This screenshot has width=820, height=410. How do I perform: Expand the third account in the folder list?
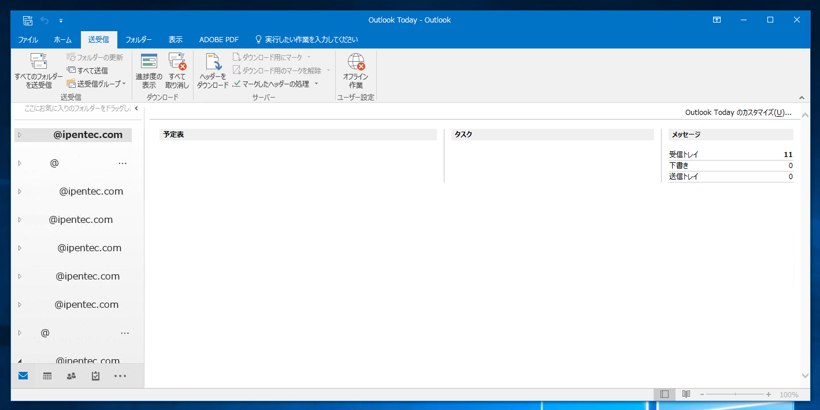[x=19, y=191]
